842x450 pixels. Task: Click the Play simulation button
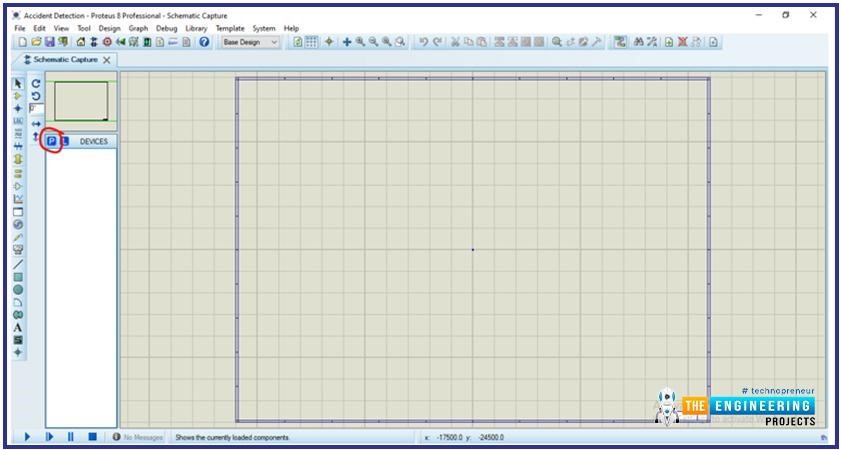coord(28,437)
